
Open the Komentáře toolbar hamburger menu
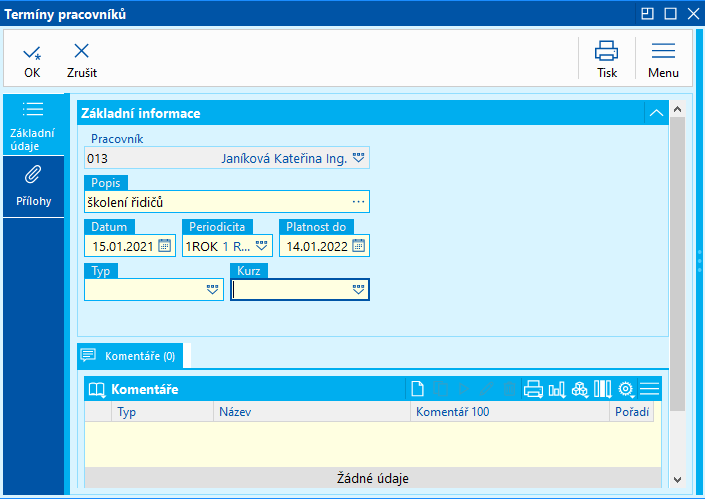click(x=649, y=389)
